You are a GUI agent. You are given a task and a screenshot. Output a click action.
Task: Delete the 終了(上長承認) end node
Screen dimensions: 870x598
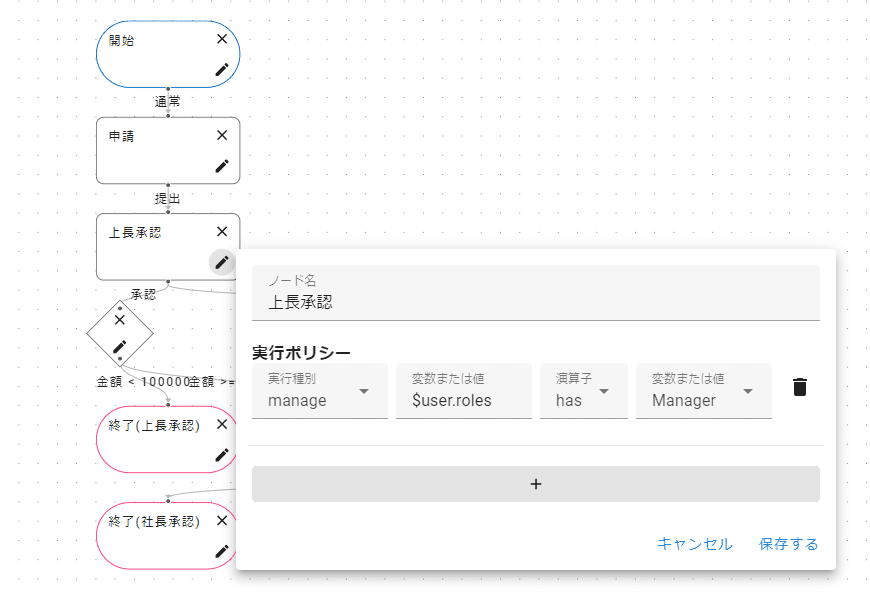(x=222, y=424)
